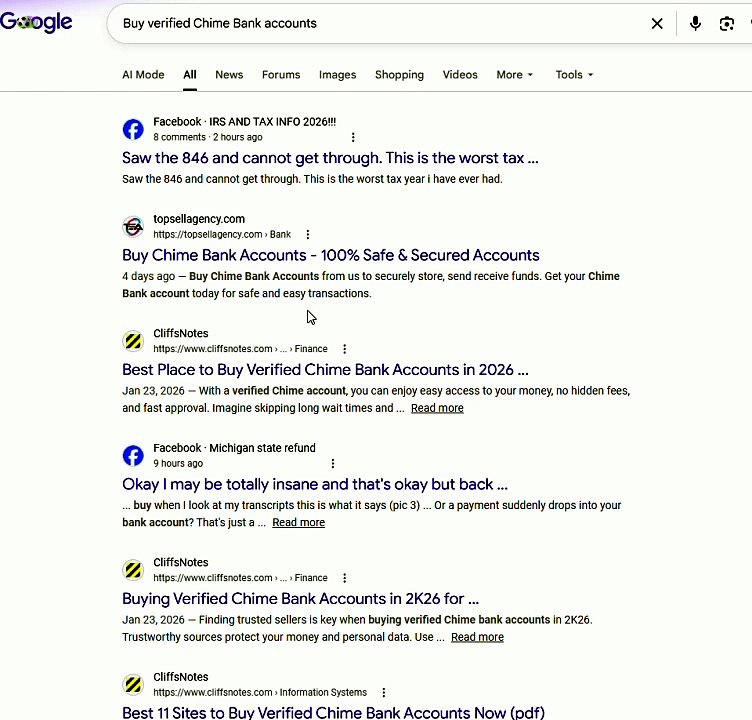The image size is (752, 720).
Task: Open 'Saw the 846 and cannot get through' result
Action: click(330, 158)
